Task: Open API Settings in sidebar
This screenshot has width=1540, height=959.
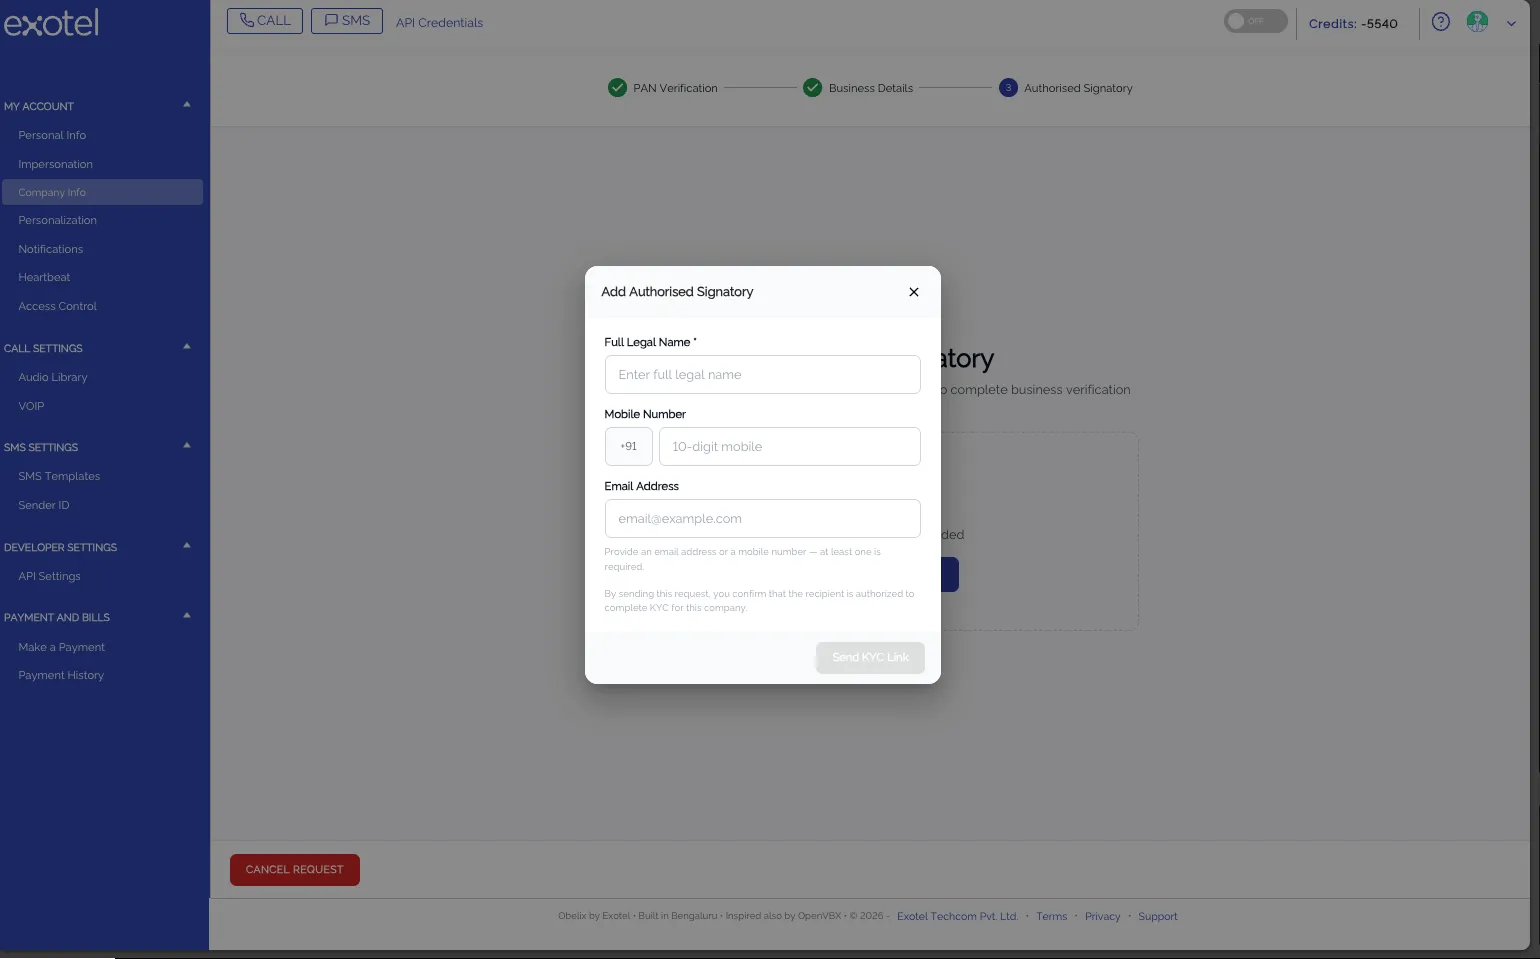Action: click(x=49, y=576)
